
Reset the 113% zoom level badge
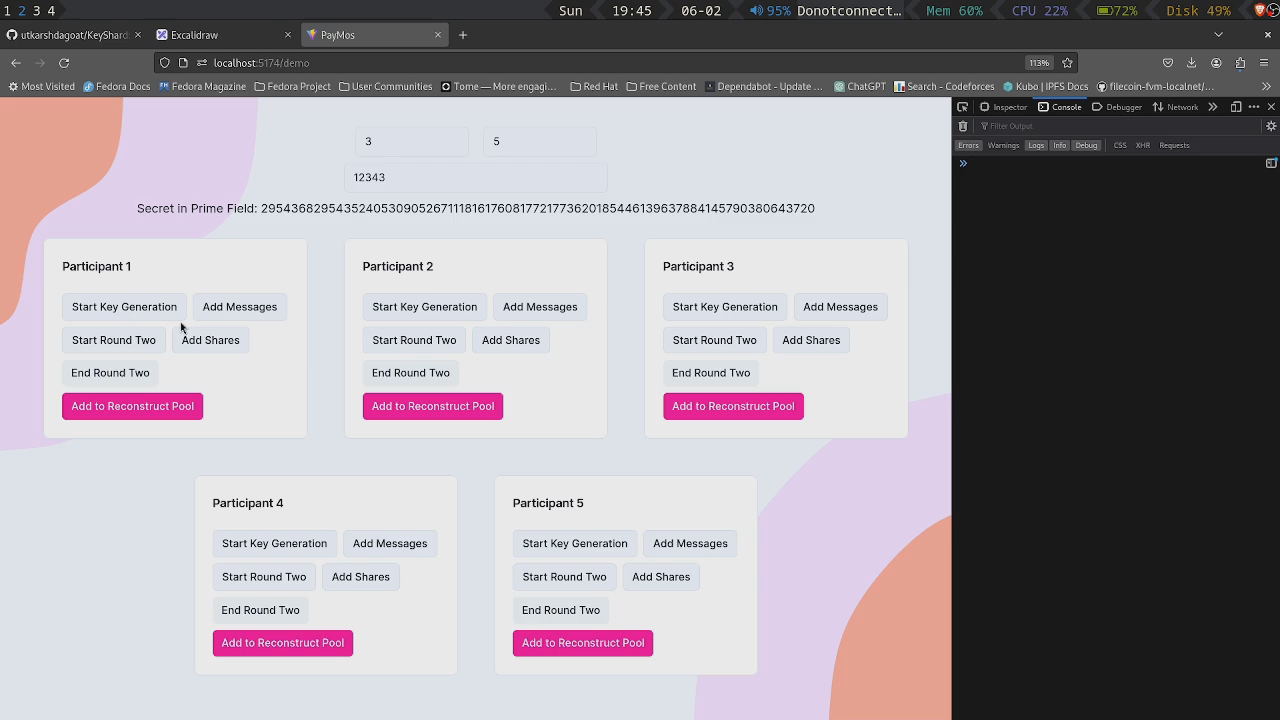tap(1039, 63)
